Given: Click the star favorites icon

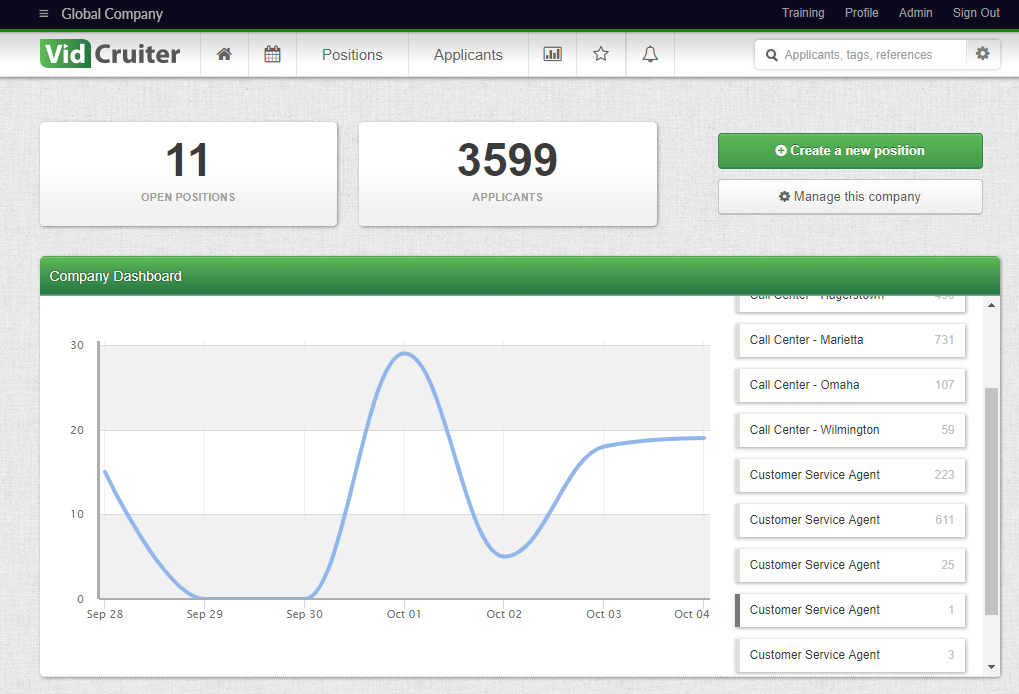Looking at the screenshot, I should pos(601,54).
